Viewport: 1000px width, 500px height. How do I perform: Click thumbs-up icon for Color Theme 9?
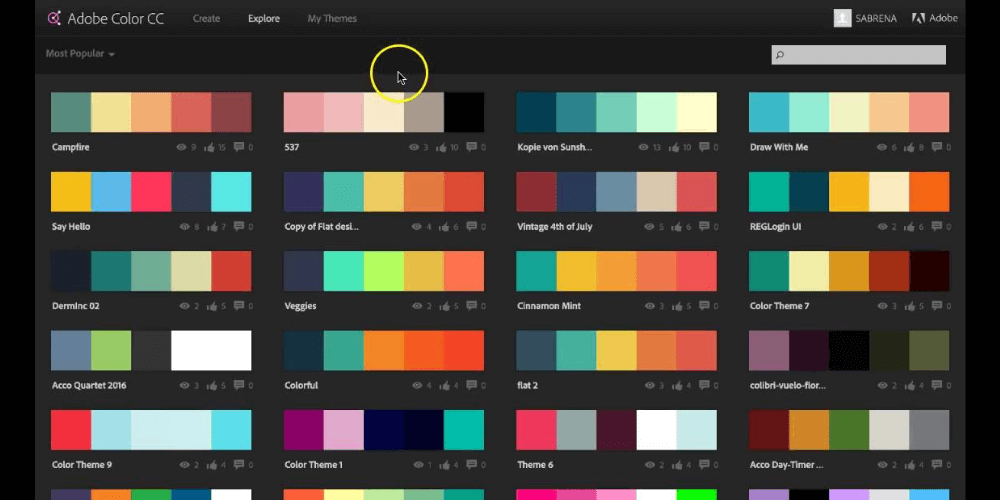pos(212,465)
